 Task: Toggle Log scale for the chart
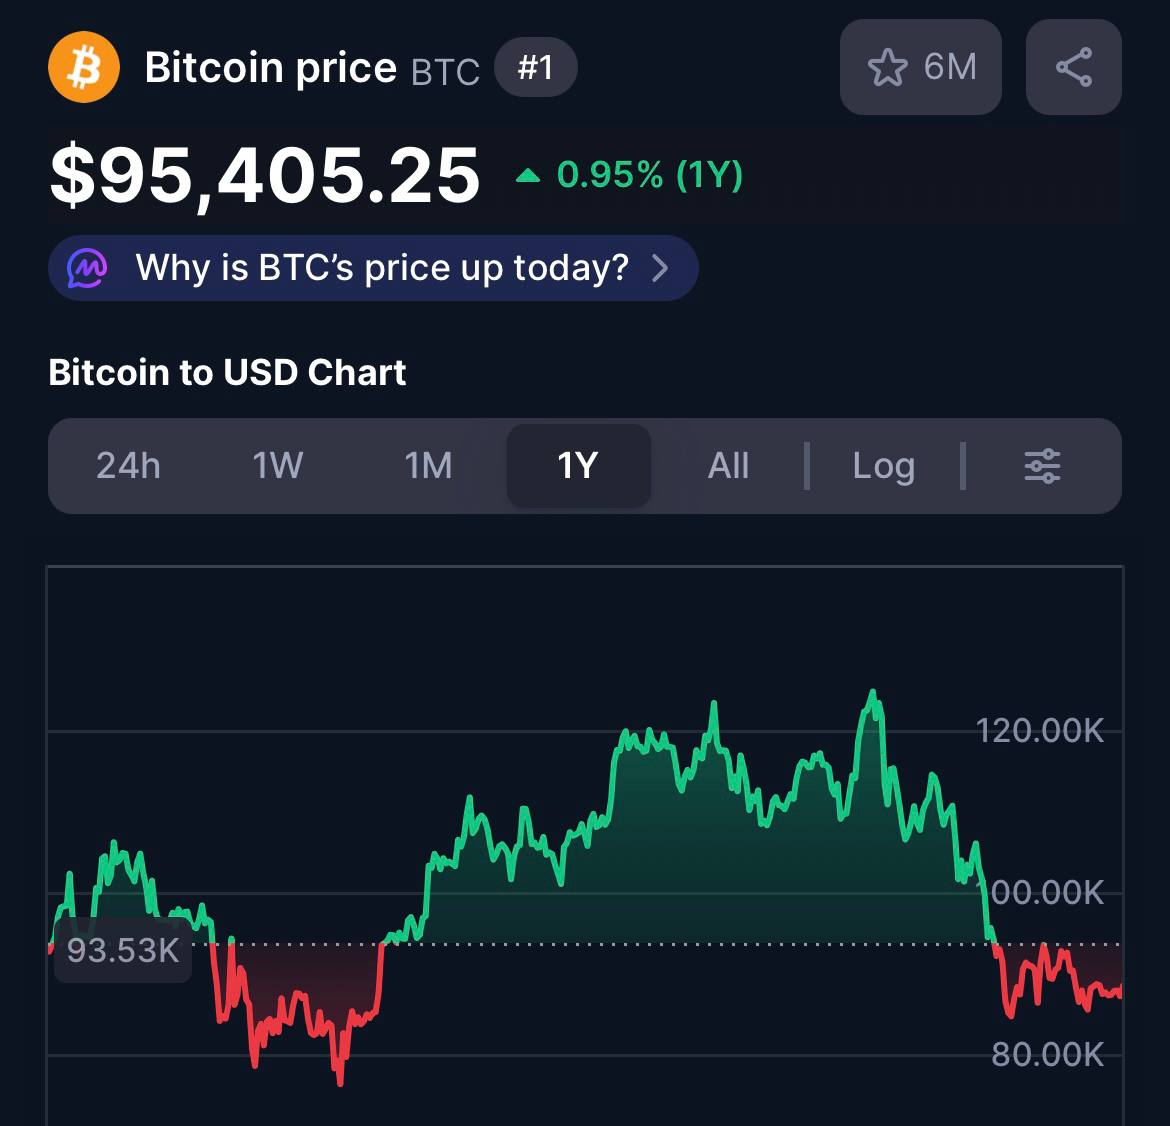[883, 466]
